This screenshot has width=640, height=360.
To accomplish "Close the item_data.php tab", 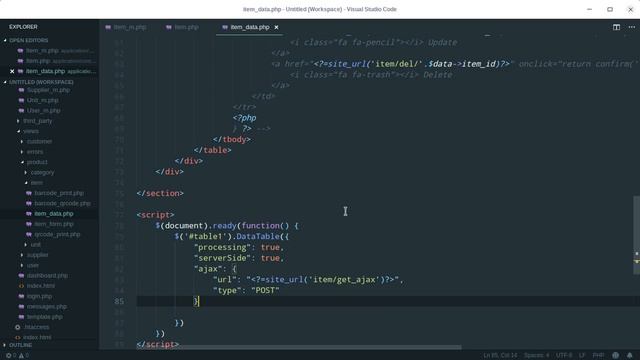I will 276,27.
